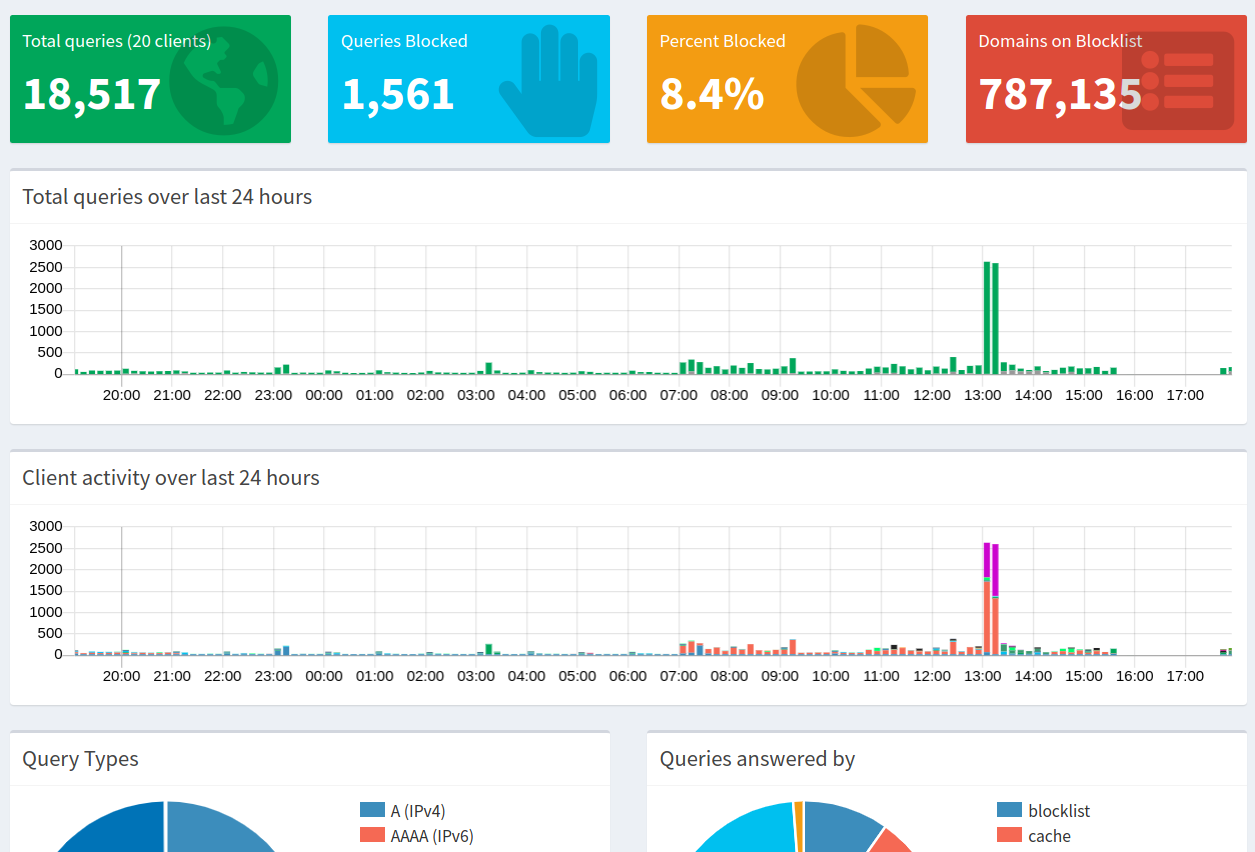1255x852 pixels.
Task: Click 'Total queries over last 24 hours' heading
Action: (167, 197)
